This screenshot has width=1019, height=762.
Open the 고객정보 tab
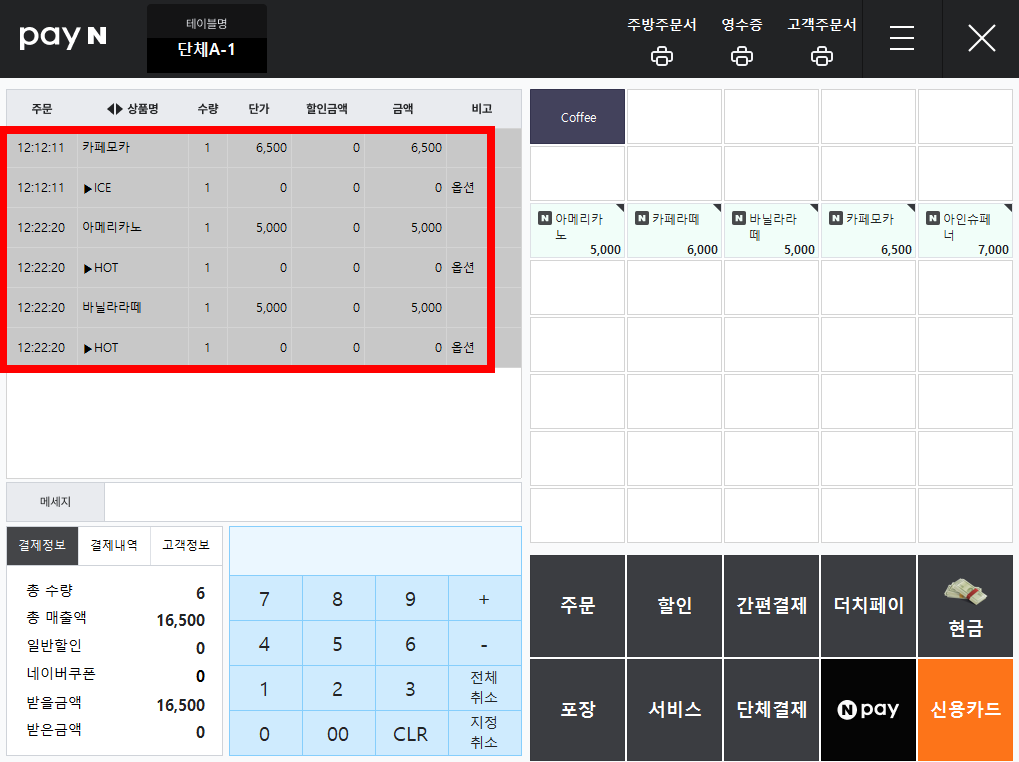(x=186, y=545)
